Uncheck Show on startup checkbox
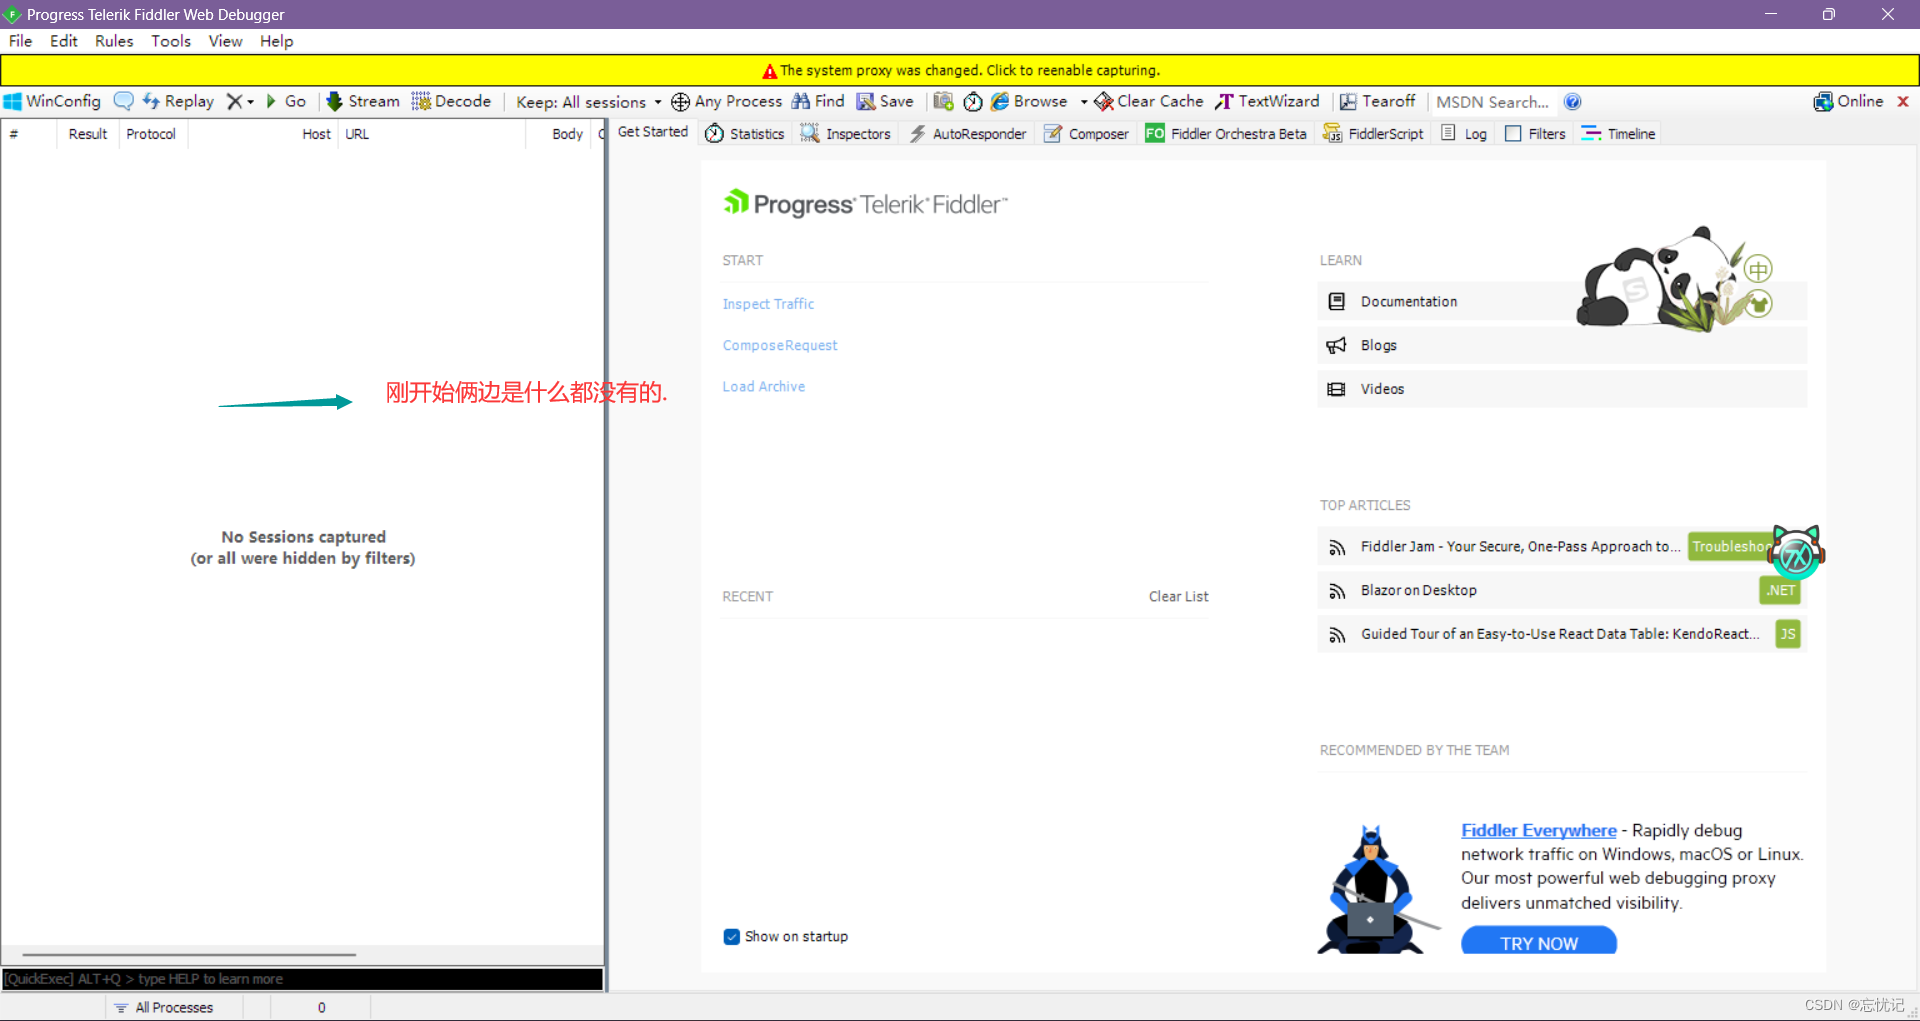The height and width of the screenshot is (1021, 1920). [x=731, y=936]
